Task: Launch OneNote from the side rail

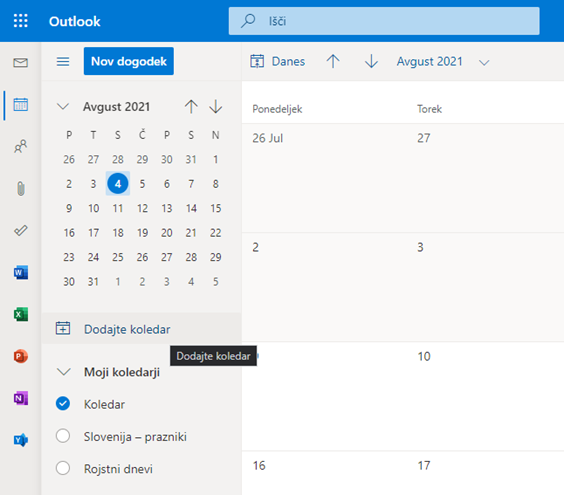Action: [x=21, y=398]
